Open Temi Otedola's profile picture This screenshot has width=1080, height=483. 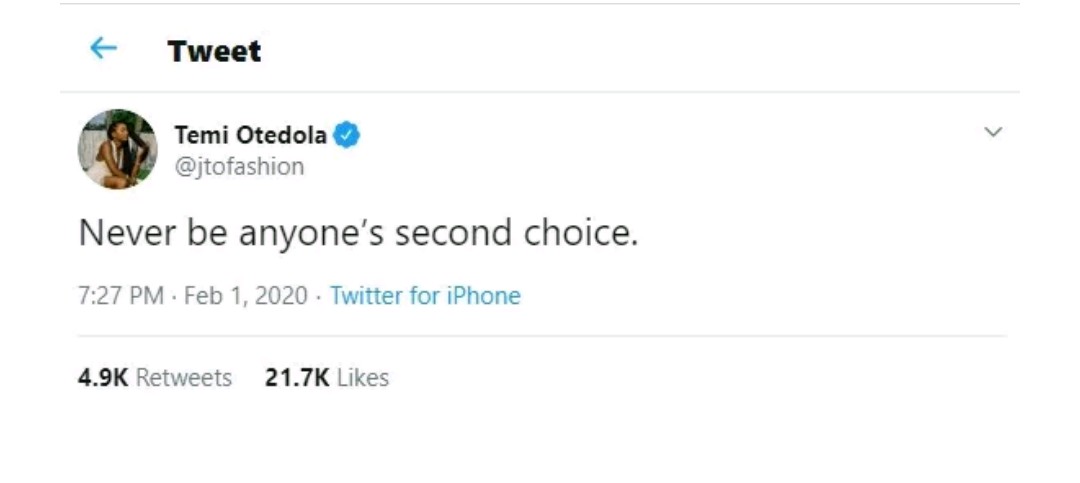point(117,149)
